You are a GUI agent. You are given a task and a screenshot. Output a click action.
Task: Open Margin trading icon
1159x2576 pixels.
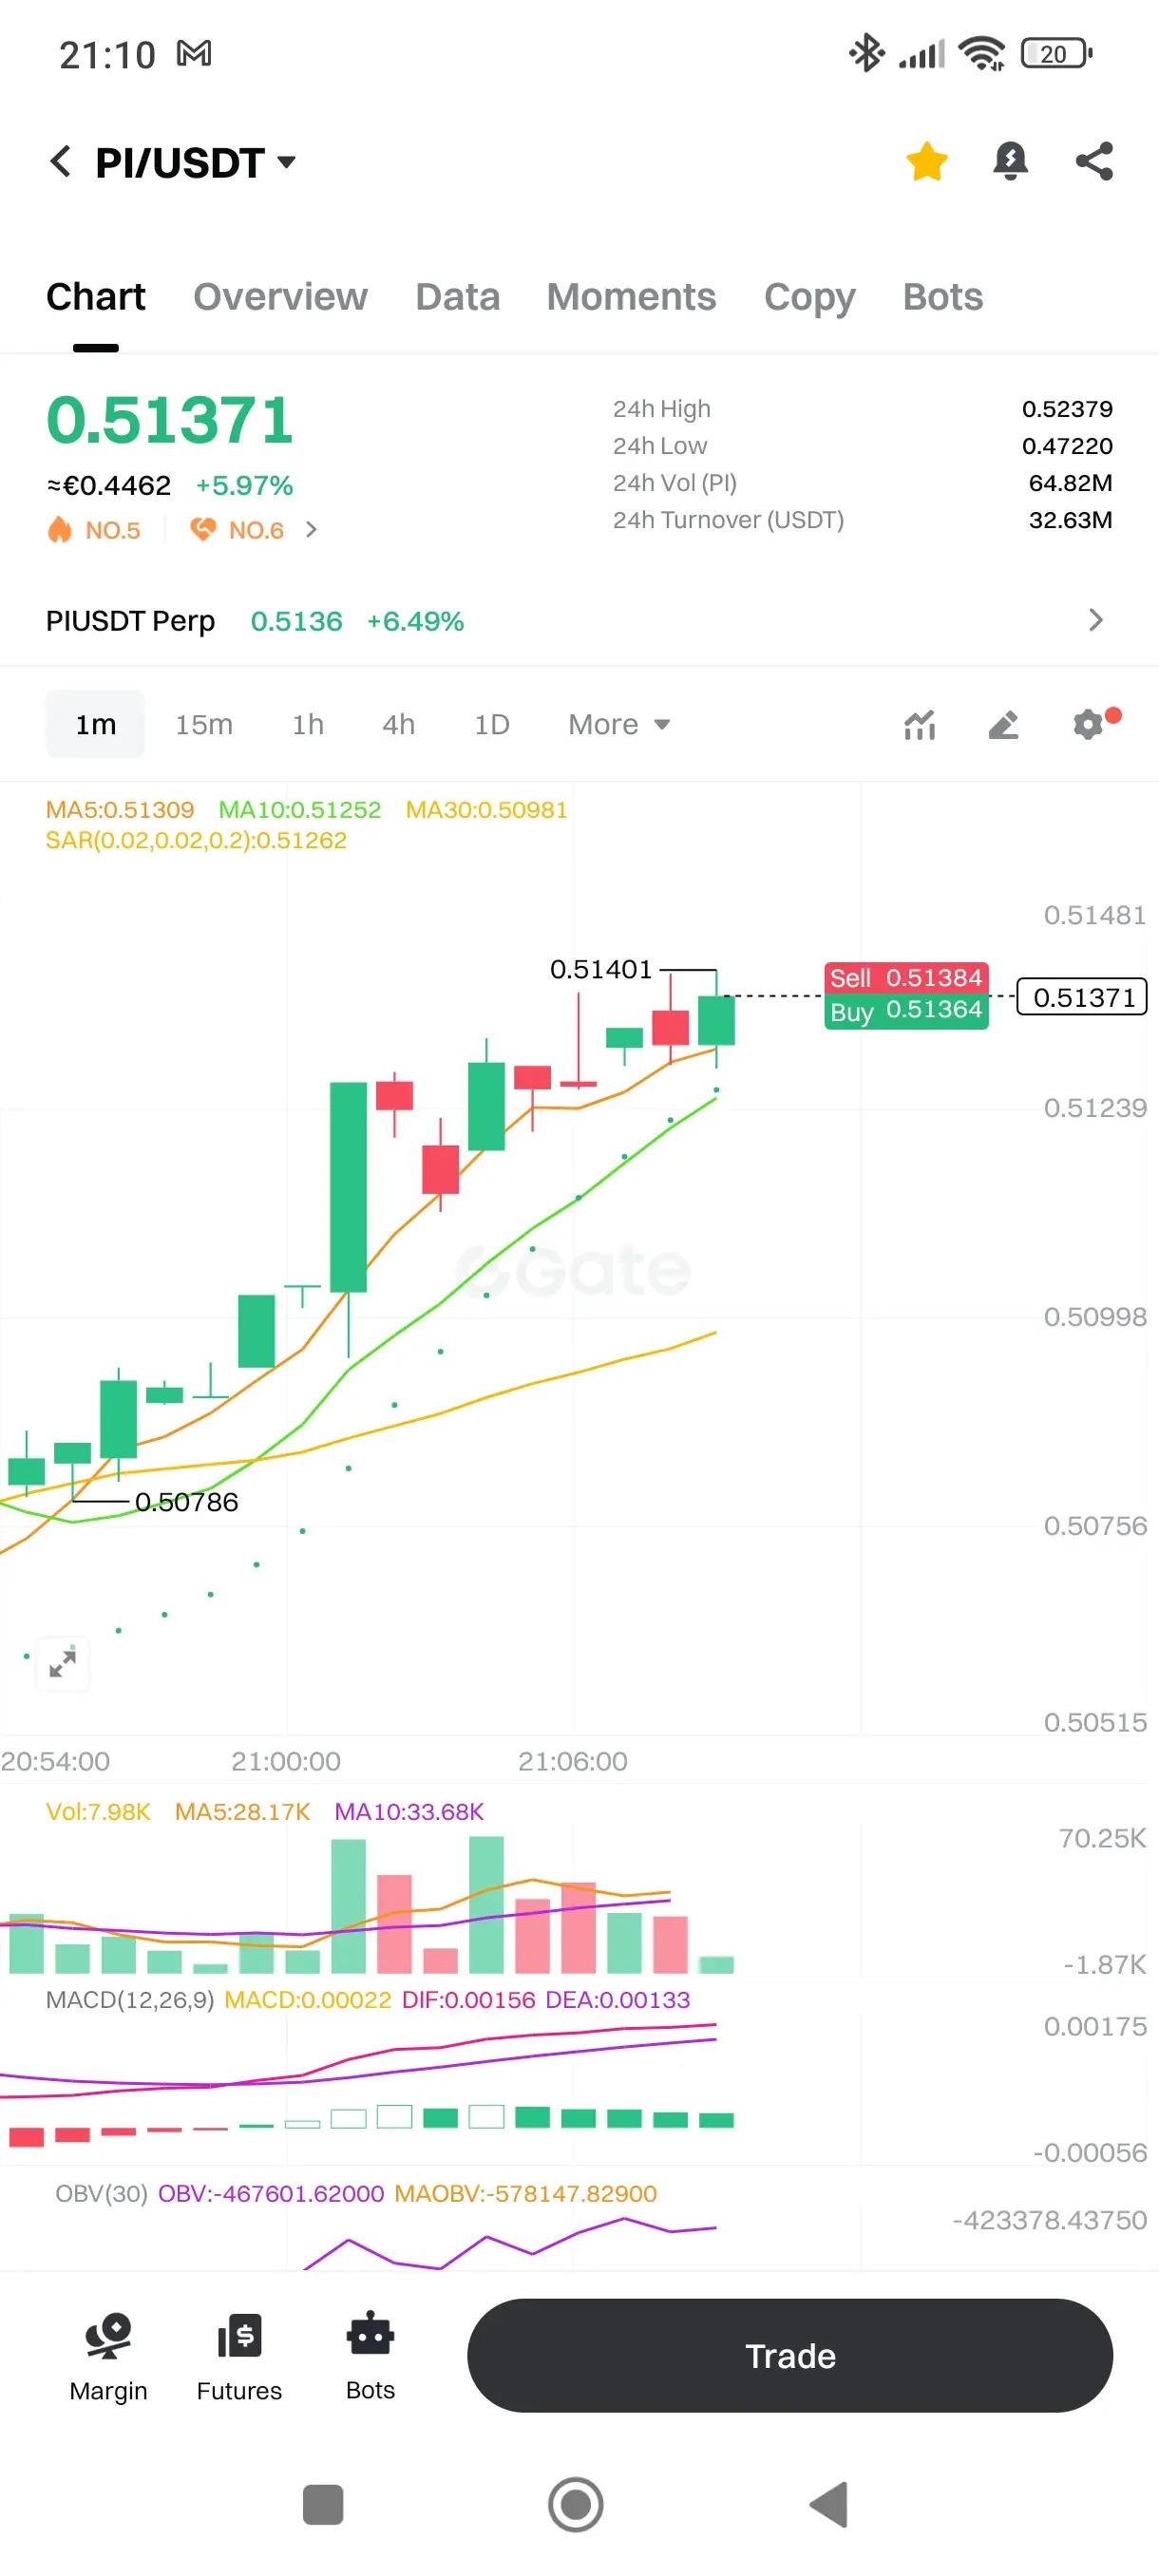click(108, 2356)
